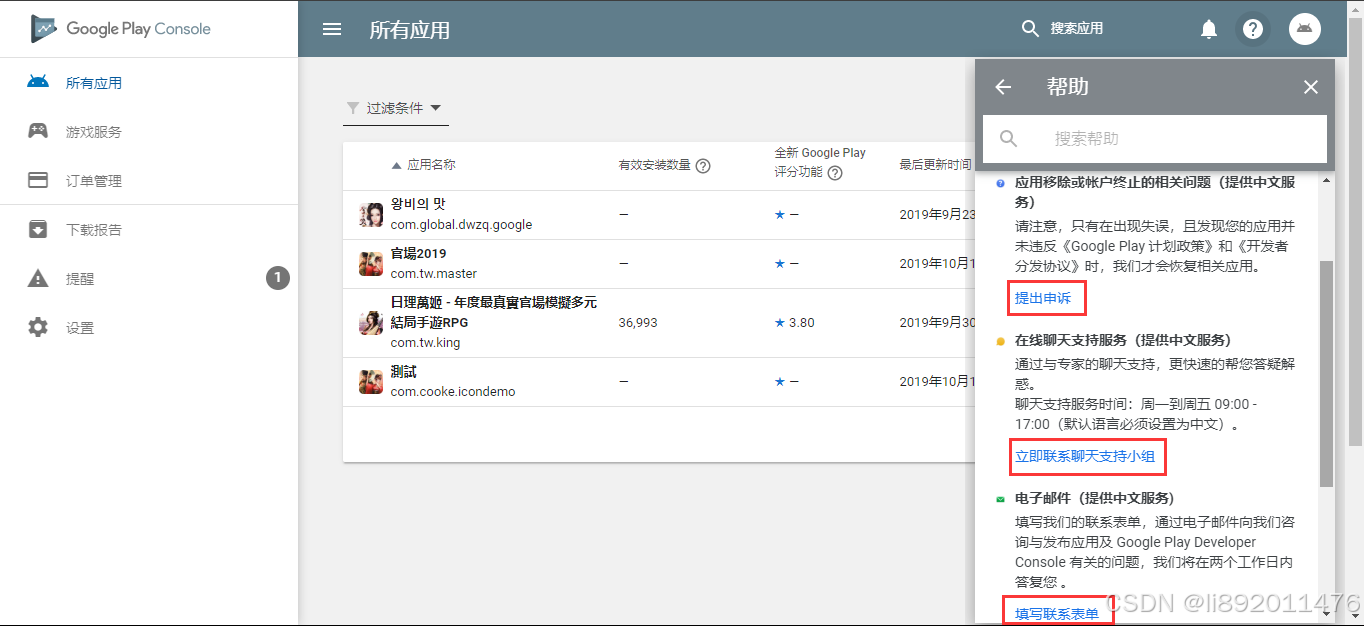Click the 填写联系表单 link
The width and height of the screenshot is (1364, 626).
[1057, 614]
